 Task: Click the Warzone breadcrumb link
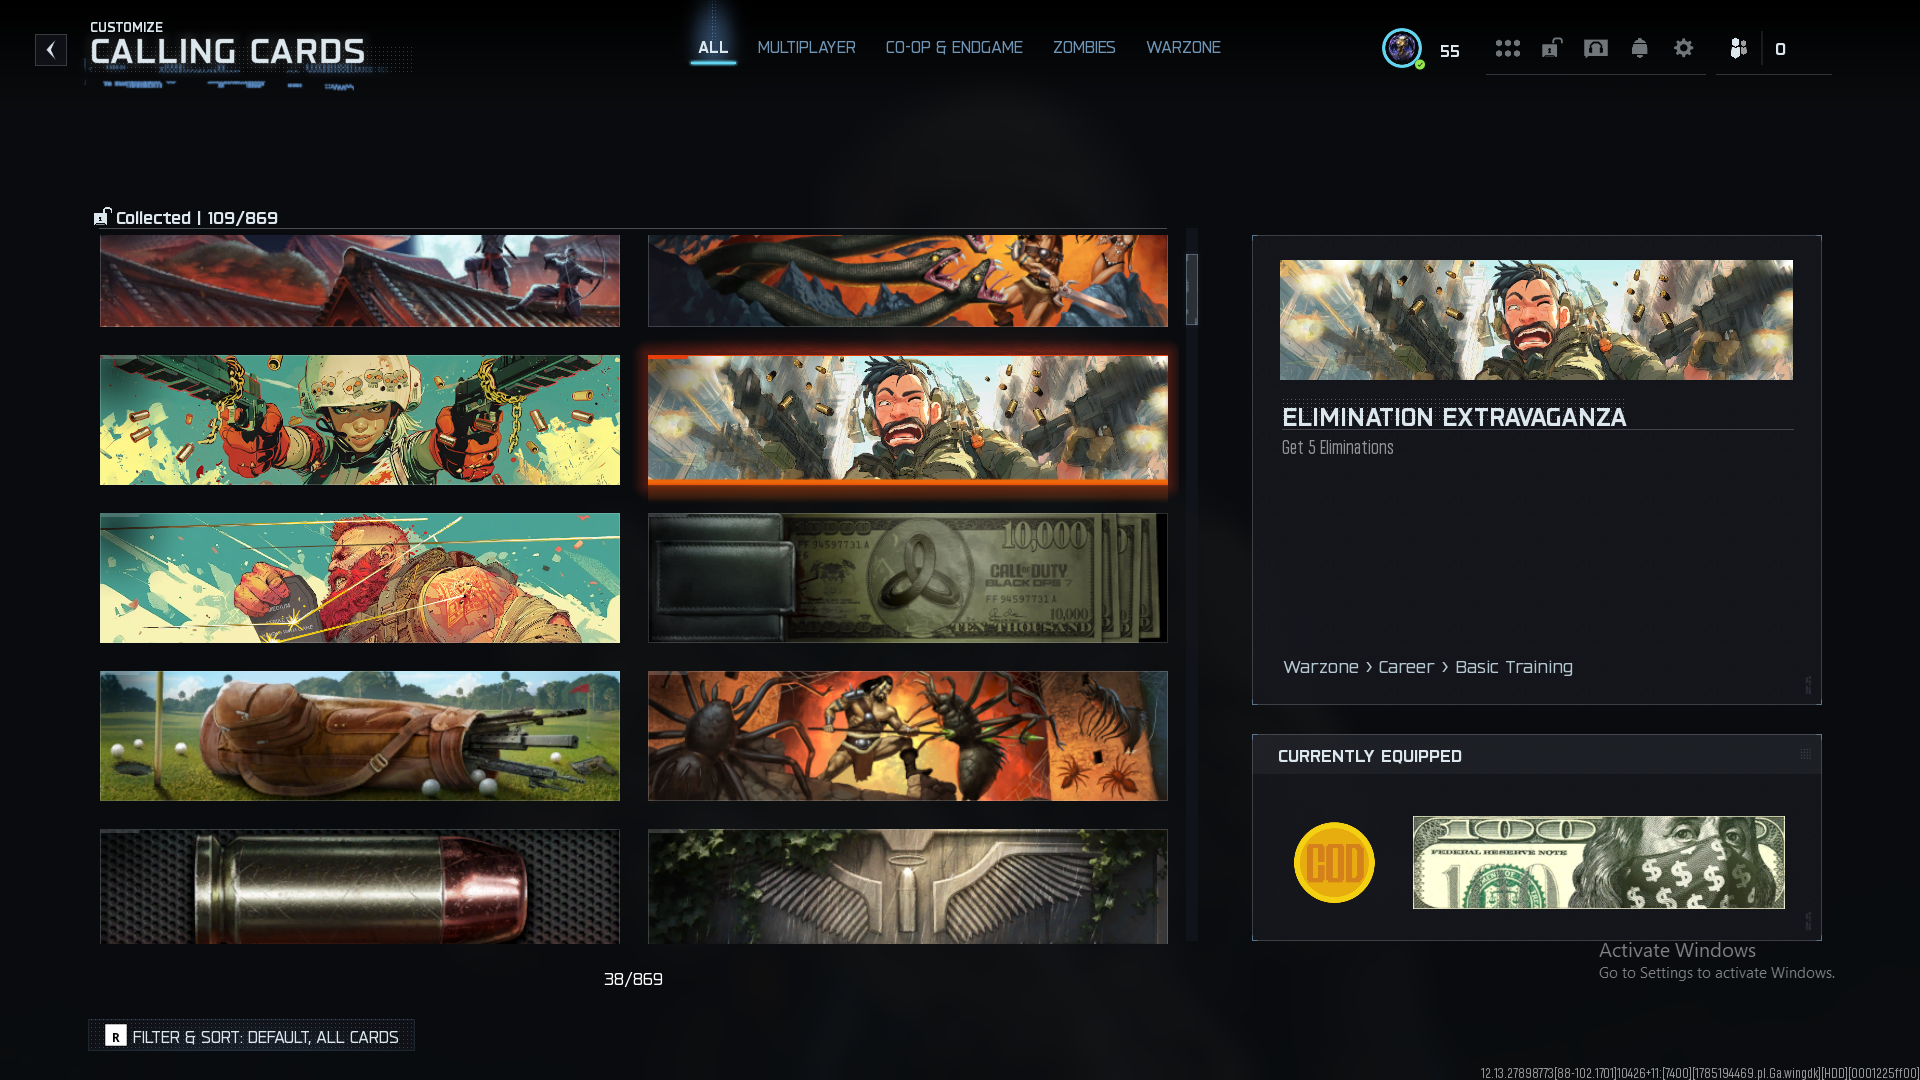point(1321,667)
